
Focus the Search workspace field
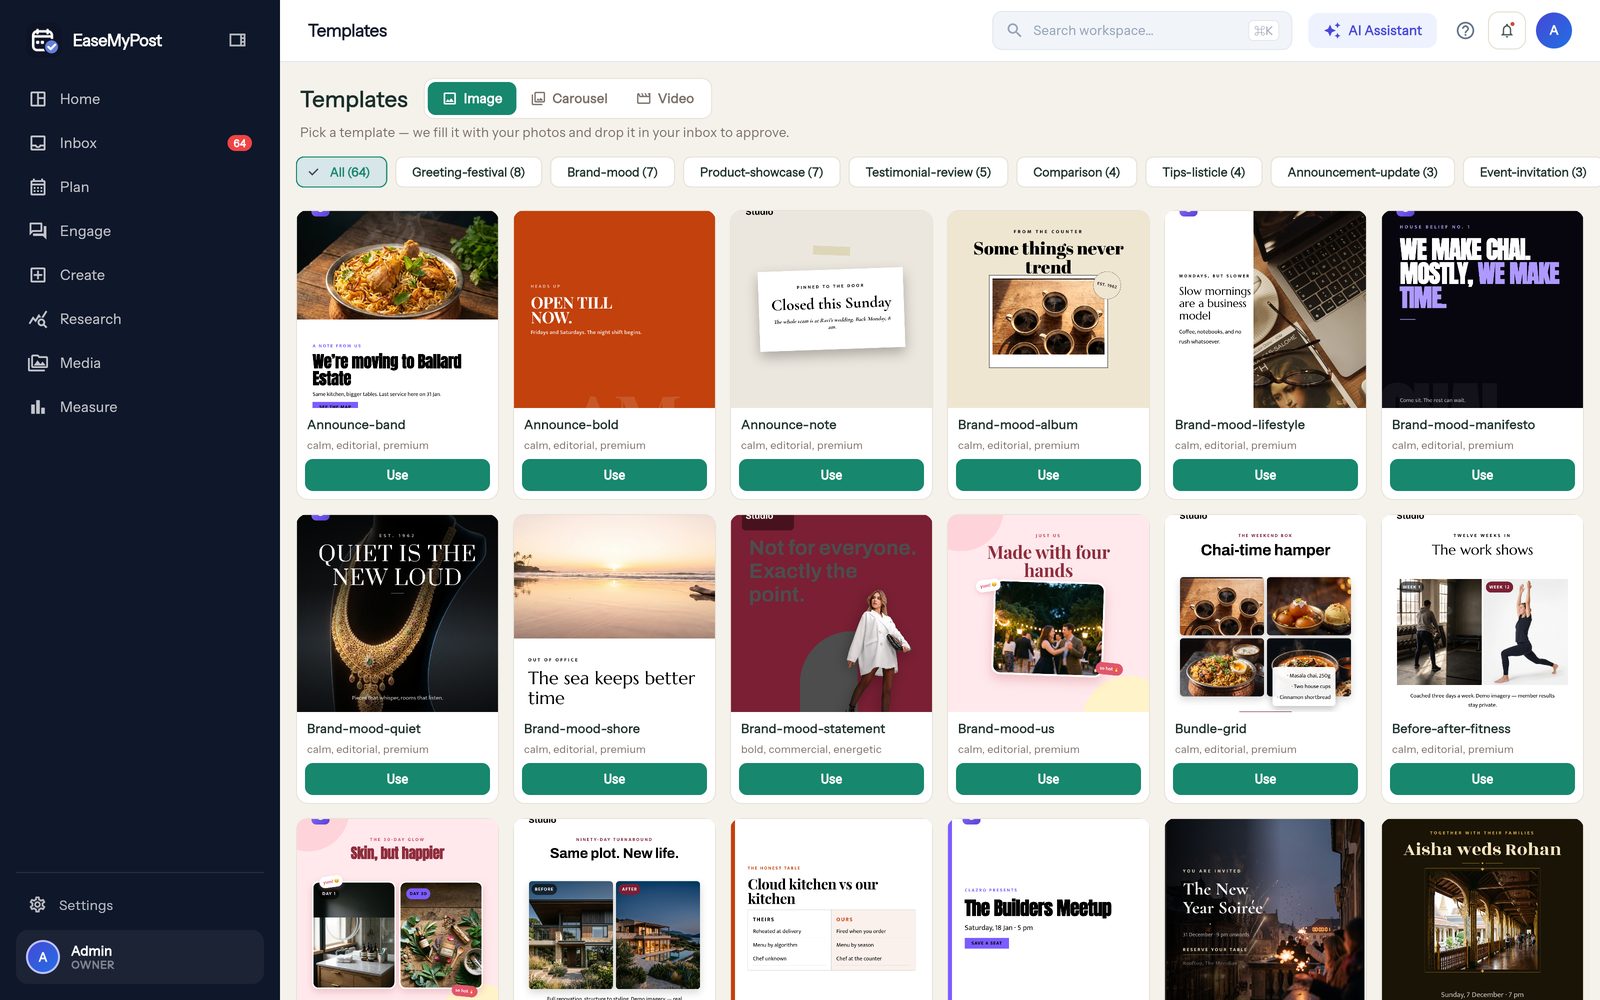1142,30
